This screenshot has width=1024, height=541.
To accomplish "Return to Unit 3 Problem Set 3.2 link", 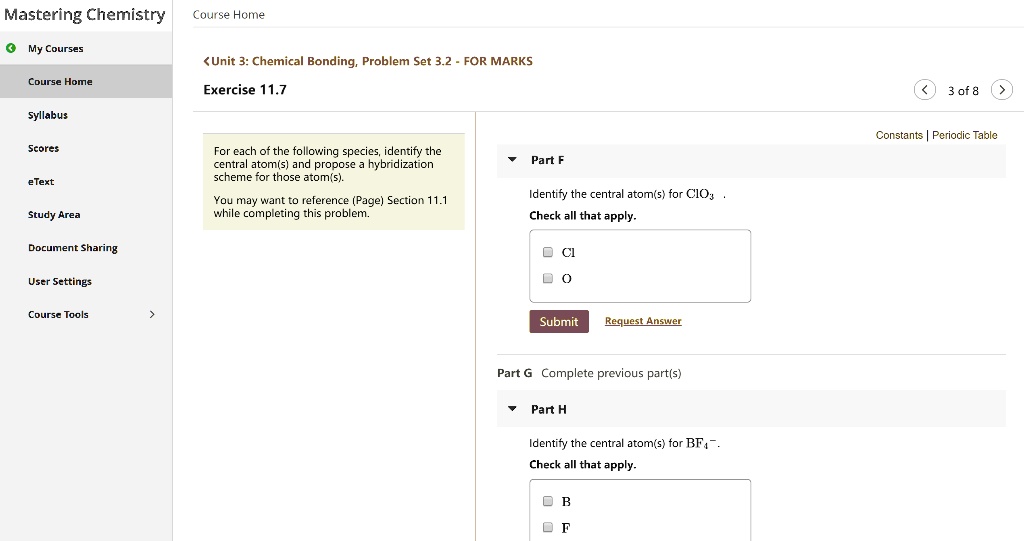I will (368, 61).
